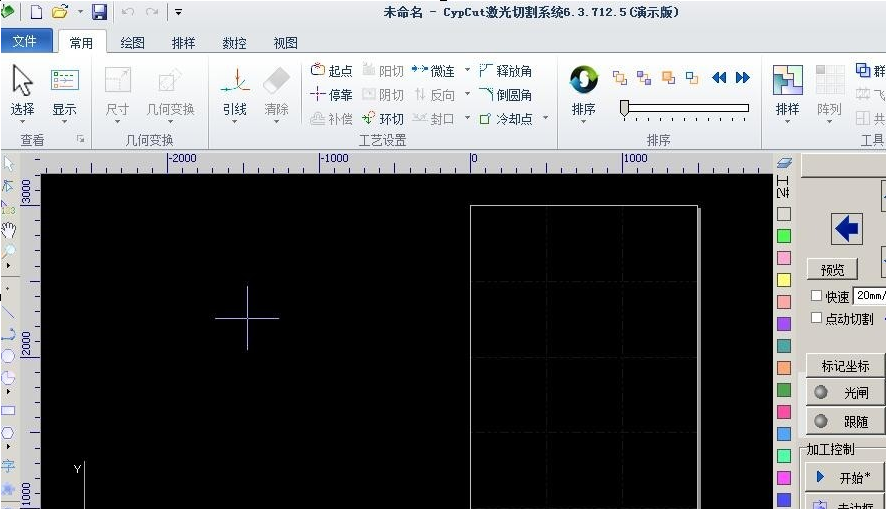Toggle the 跟随 (Follow) button
Screen dimensions: 886x509
click(x=845, y=421)
